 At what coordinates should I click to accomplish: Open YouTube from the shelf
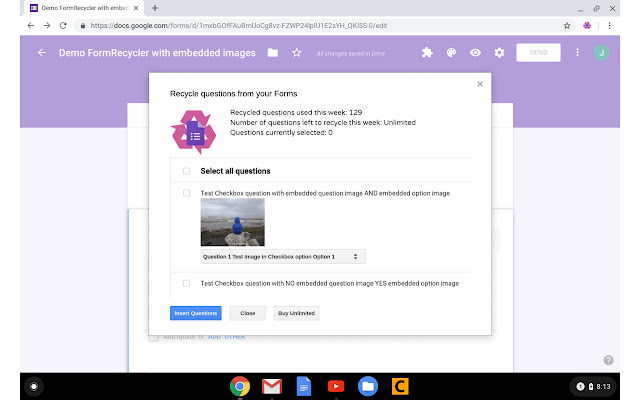[336, 386]
